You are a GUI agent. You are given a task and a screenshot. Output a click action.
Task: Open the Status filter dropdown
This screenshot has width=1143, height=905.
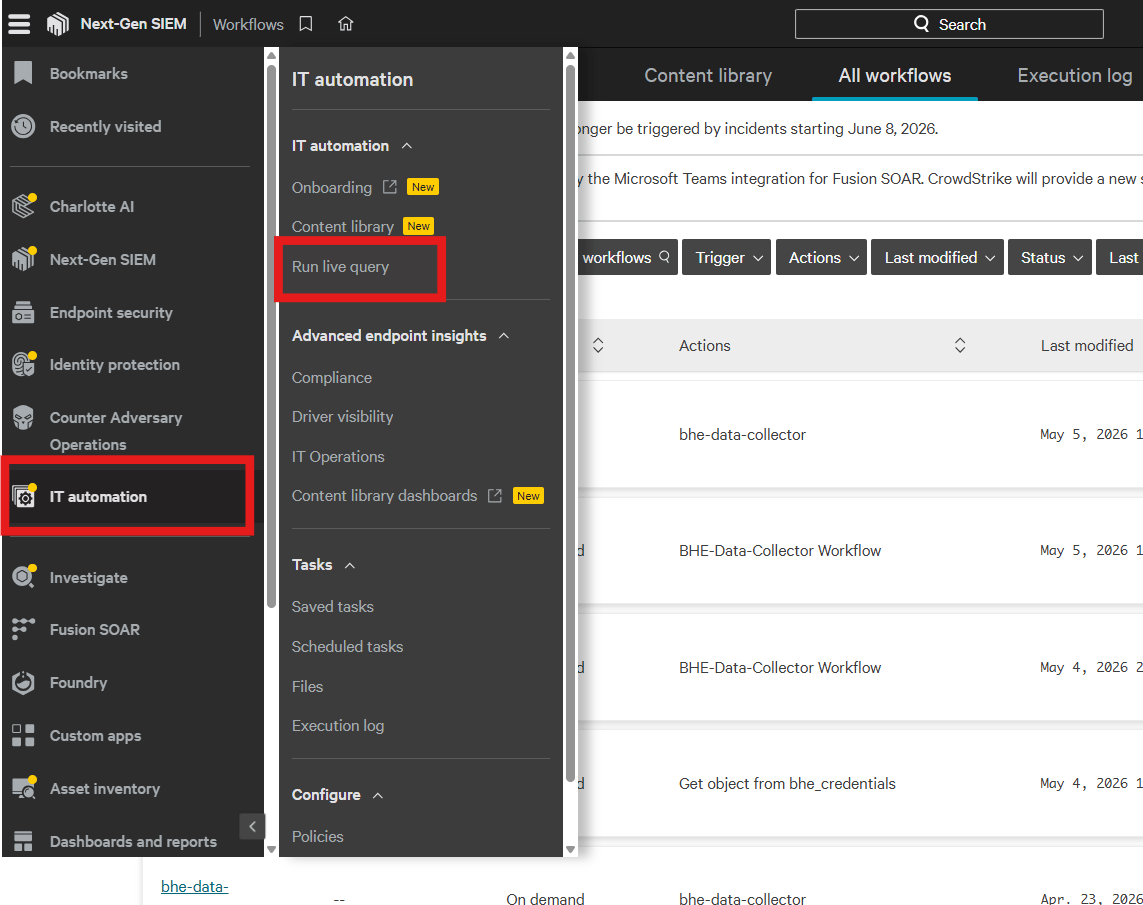pyautogui.click(x=1050, y=257)
